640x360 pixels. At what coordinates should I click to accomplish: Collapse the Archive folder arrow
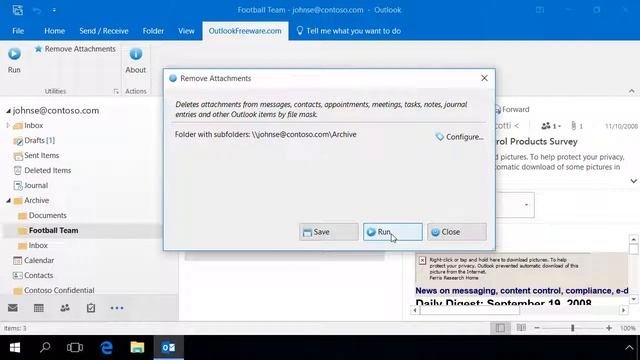pos(8,200)
